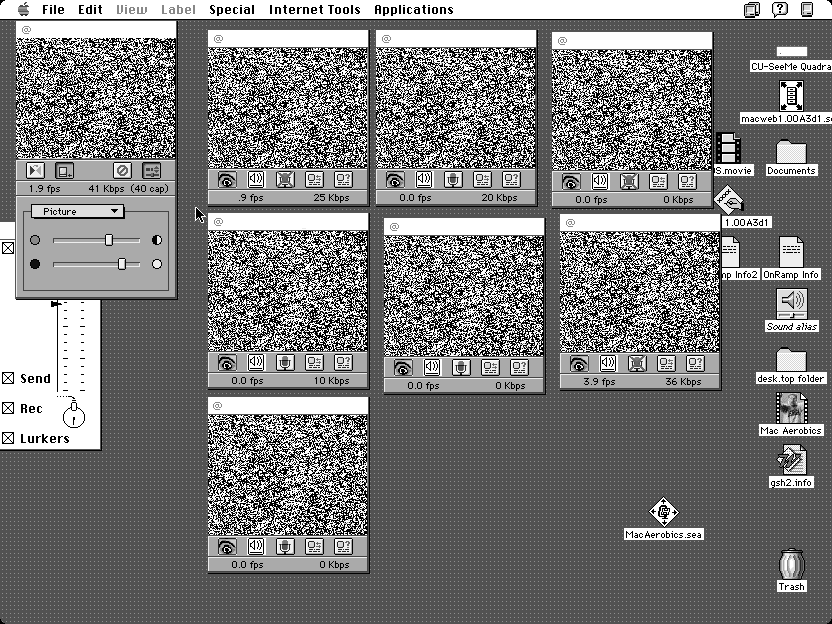Open the Special menu
832x624 pixels.
[231, 10]
